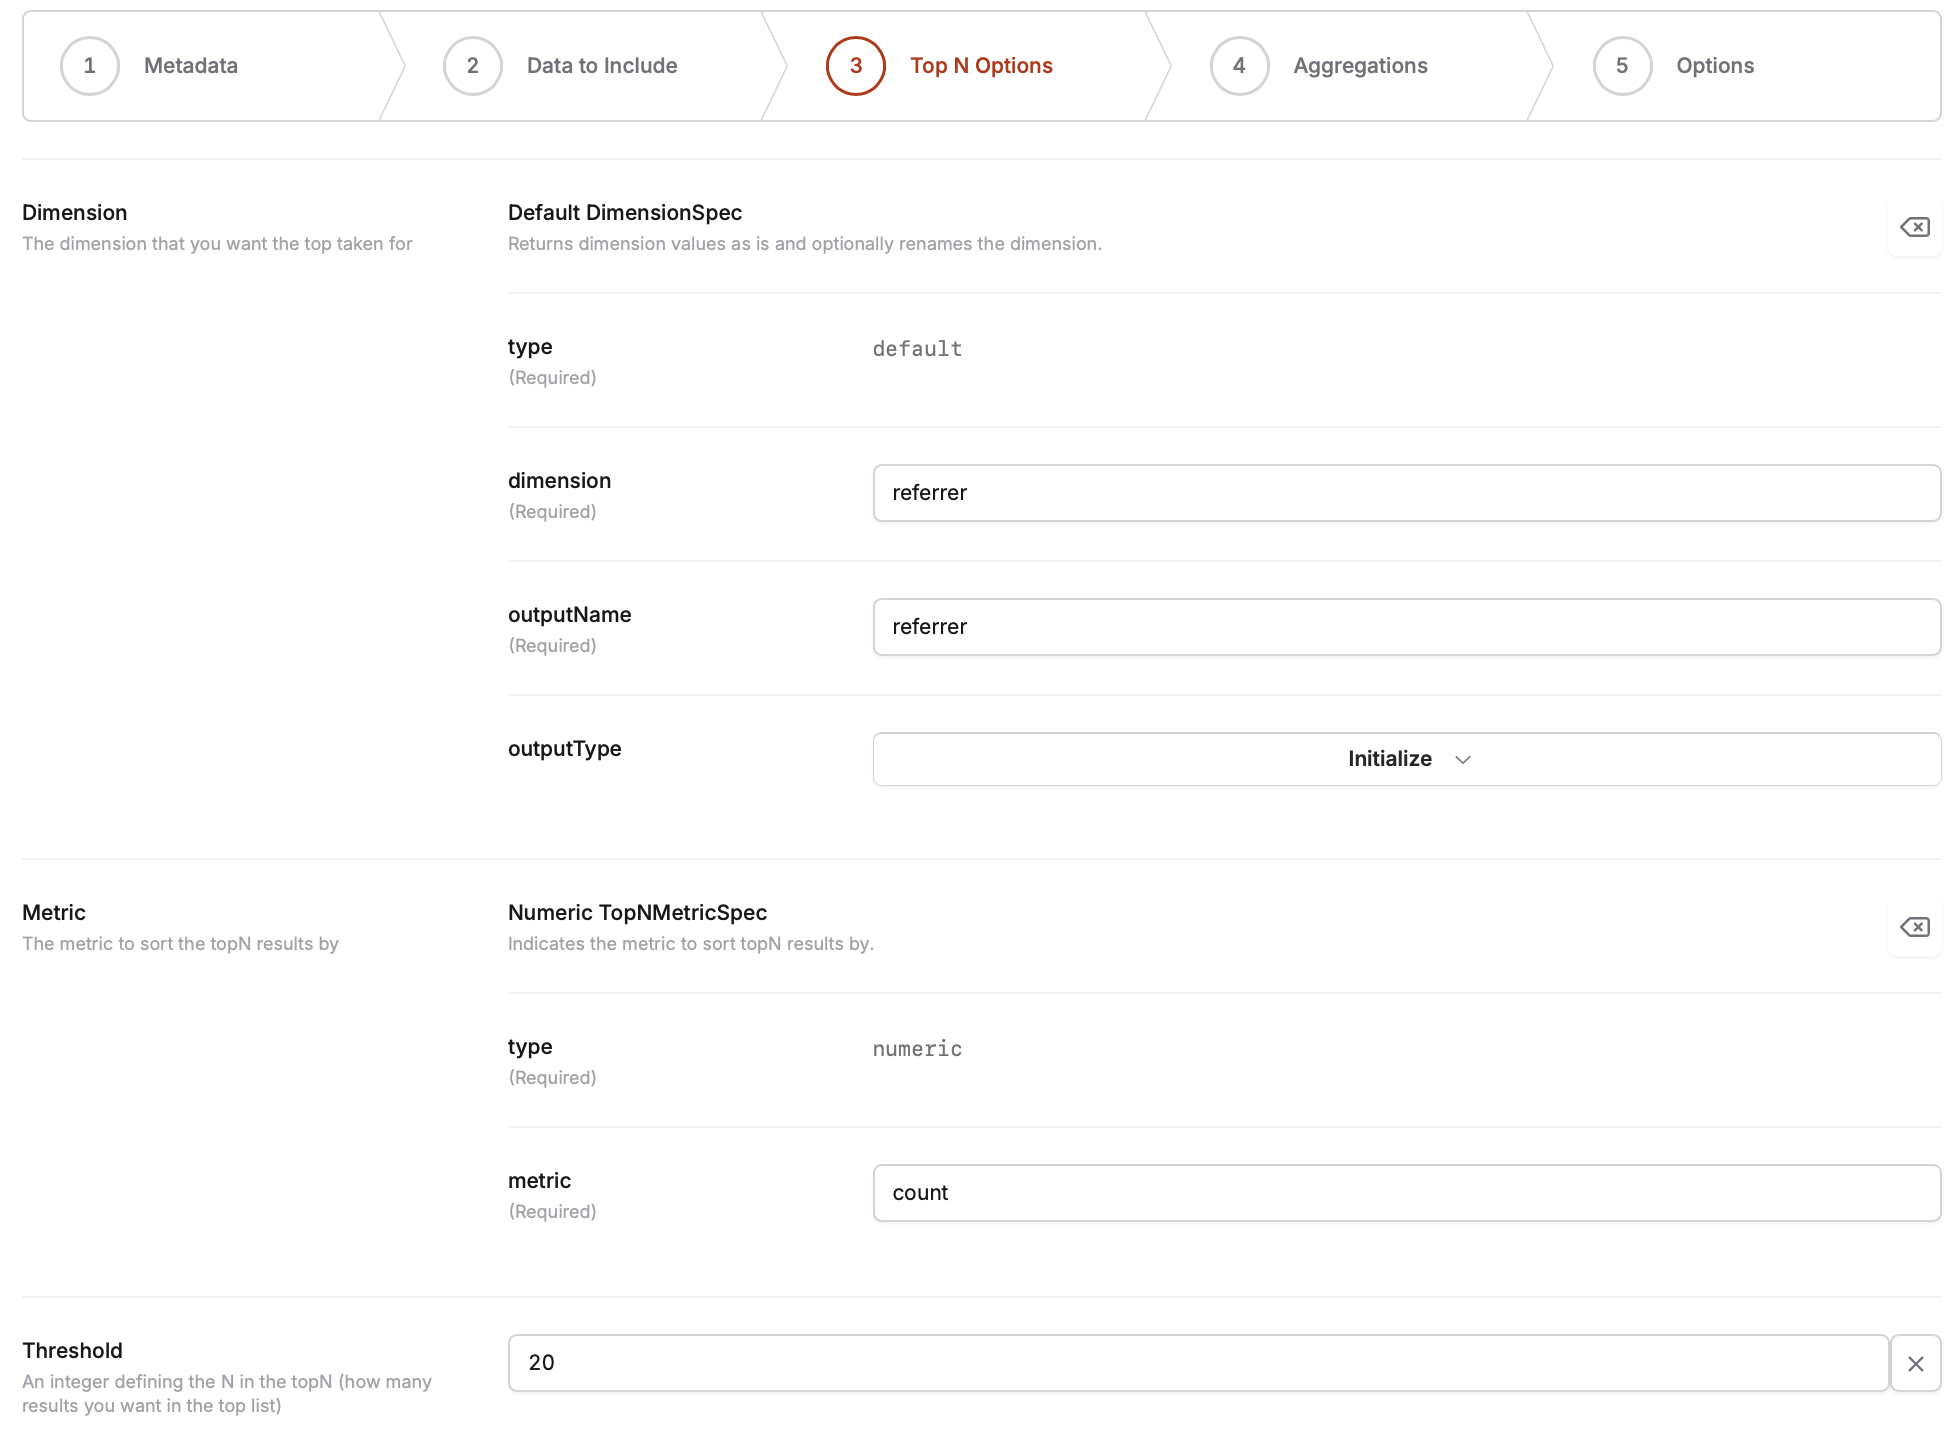The image size is (1956, 1448).
Task: Select the Top N Options step label
Action: tap(981, 66)
